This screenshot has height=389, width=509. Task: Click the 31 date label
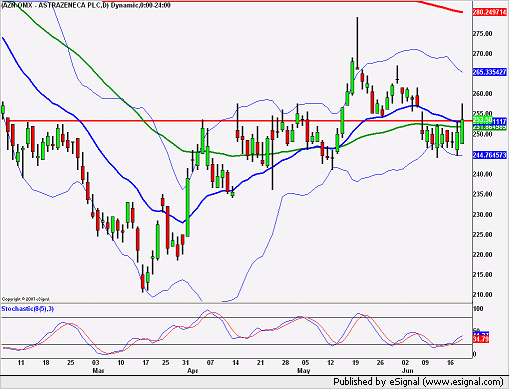tap(185, 363)
